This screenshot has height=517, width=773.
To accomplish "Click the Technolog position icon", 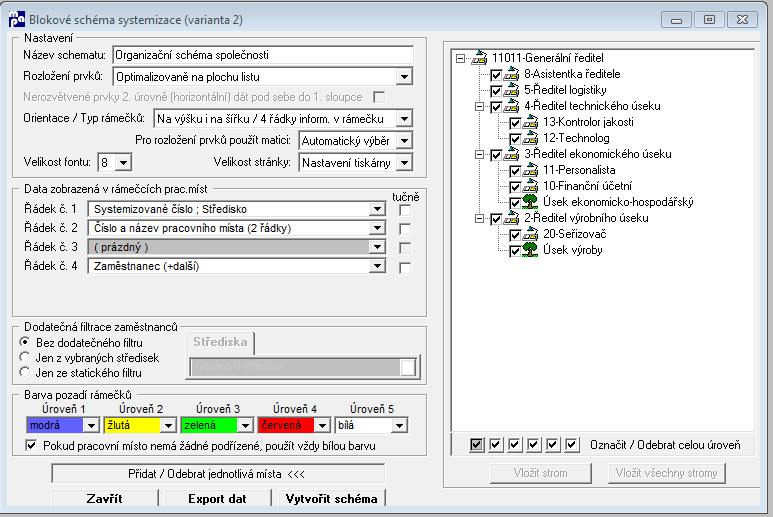I will [530, 138].
